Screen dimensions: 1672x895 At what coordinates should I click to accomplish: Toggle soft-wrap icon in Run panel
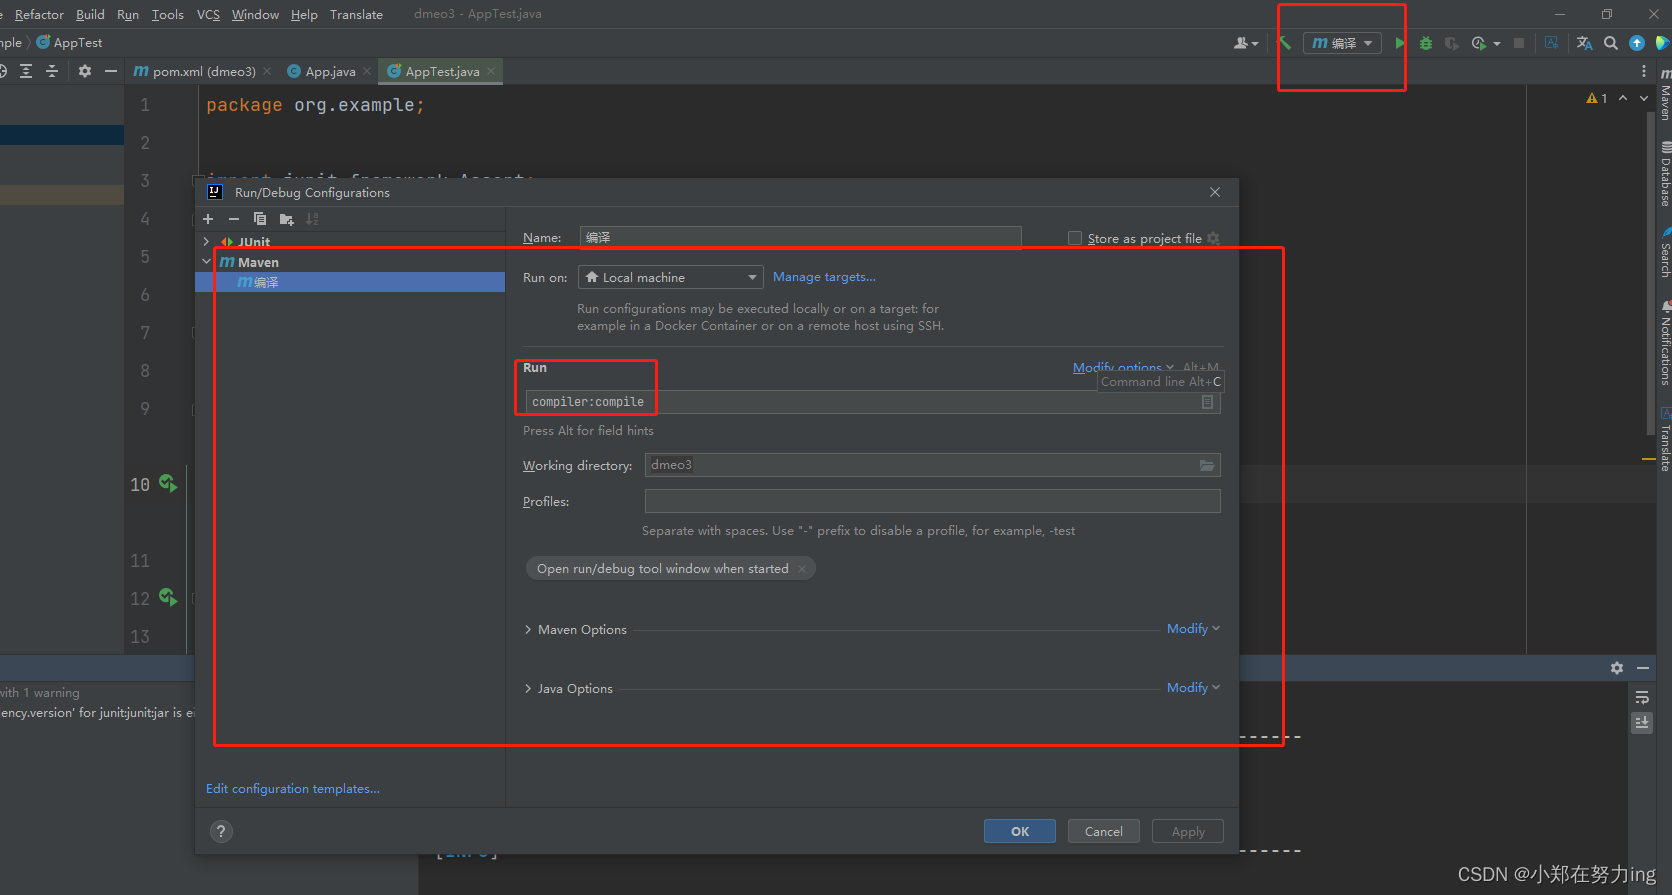coord(1642,698)
